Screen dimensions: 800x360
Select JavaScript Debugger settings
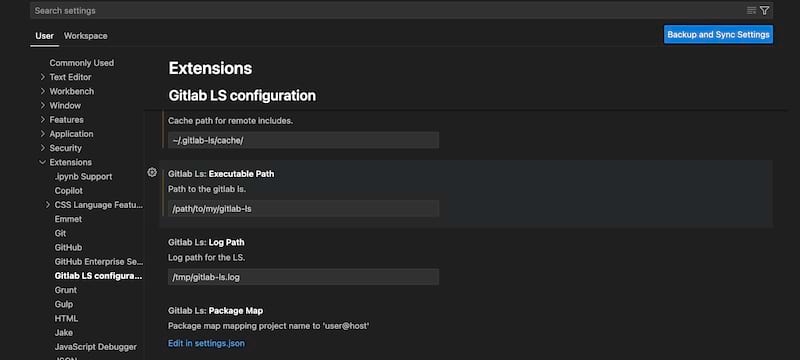tap(95, 347)
